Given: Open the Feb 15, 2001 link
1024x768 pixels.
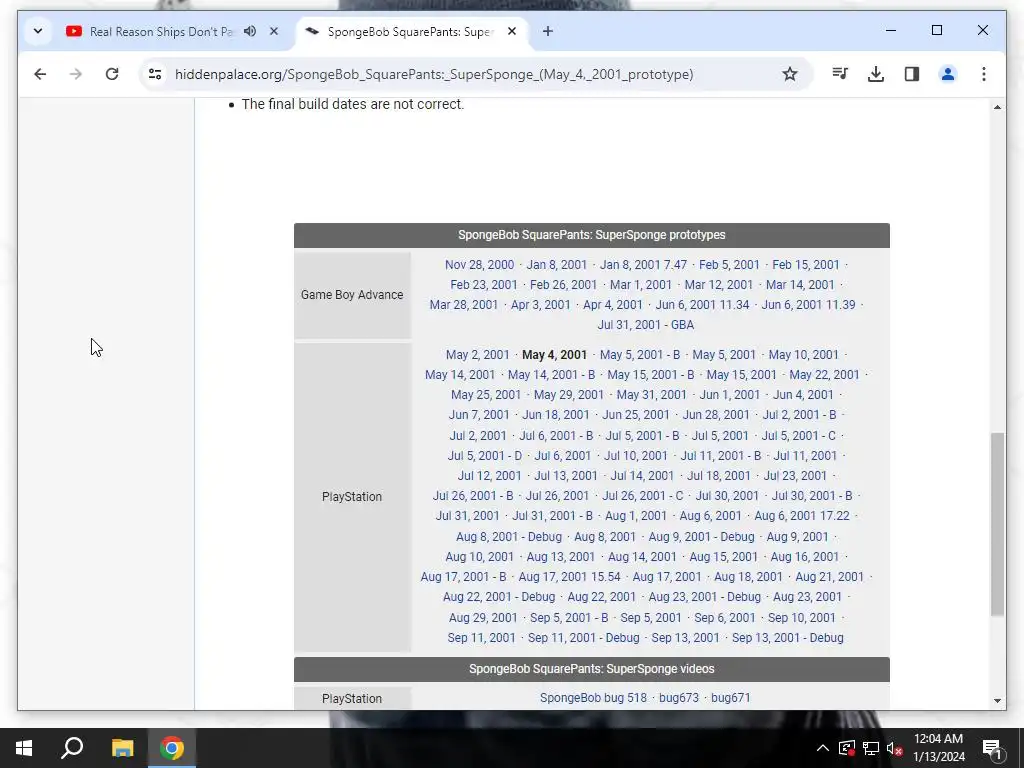Looking at the screenshot, I should click(x=805, y=264).
